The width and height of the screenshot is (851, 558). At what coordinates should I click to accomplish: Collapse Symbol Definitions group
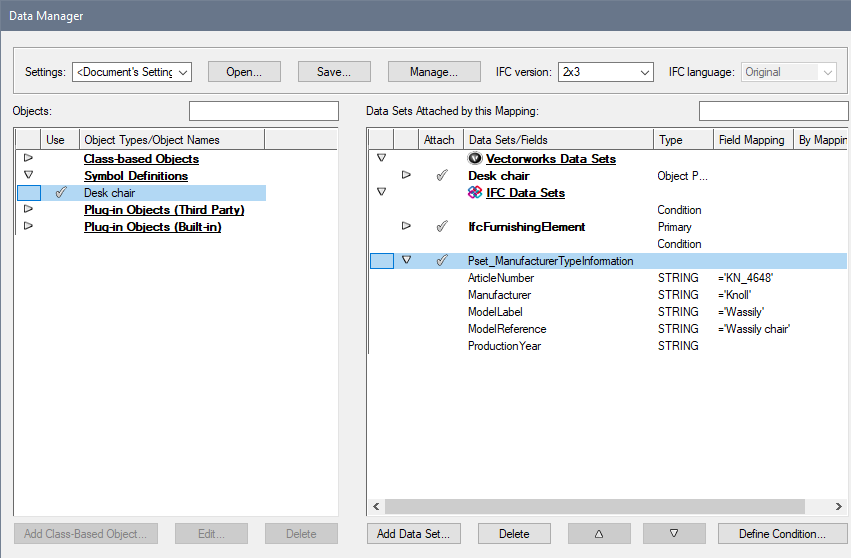pos(28,176)
